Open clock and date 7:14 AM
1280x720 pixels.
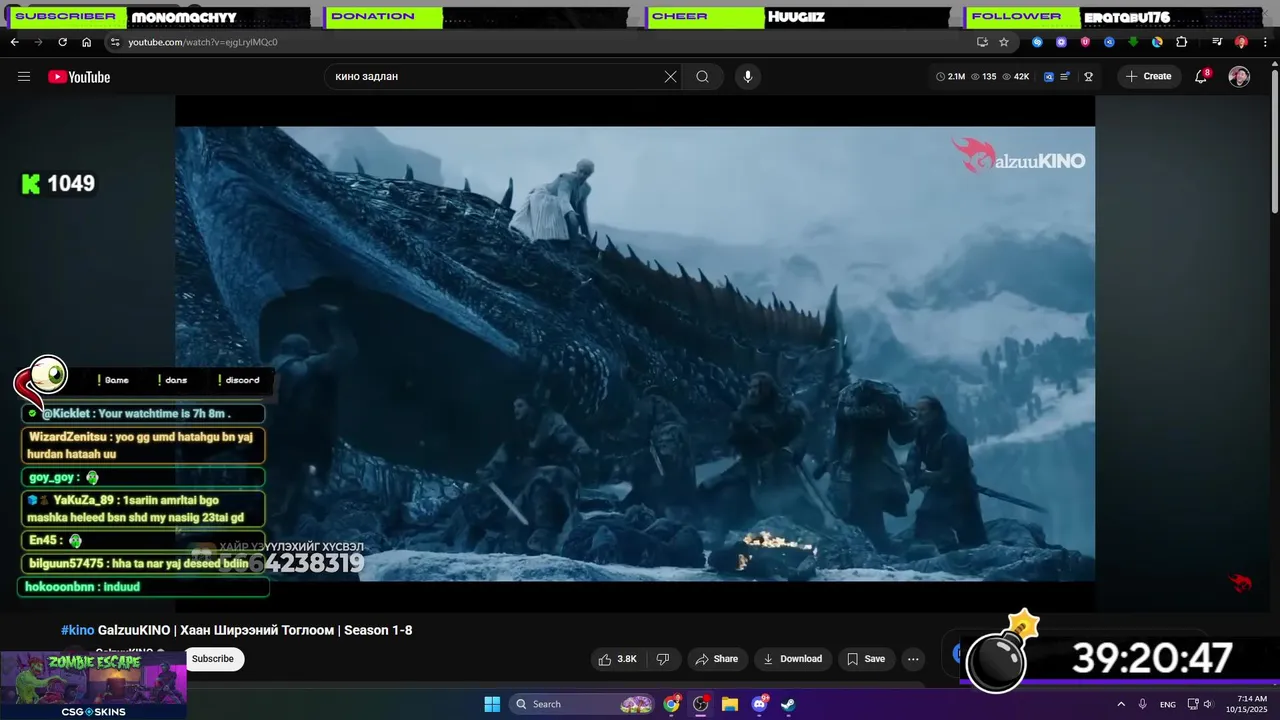(x=1248, y=704)
